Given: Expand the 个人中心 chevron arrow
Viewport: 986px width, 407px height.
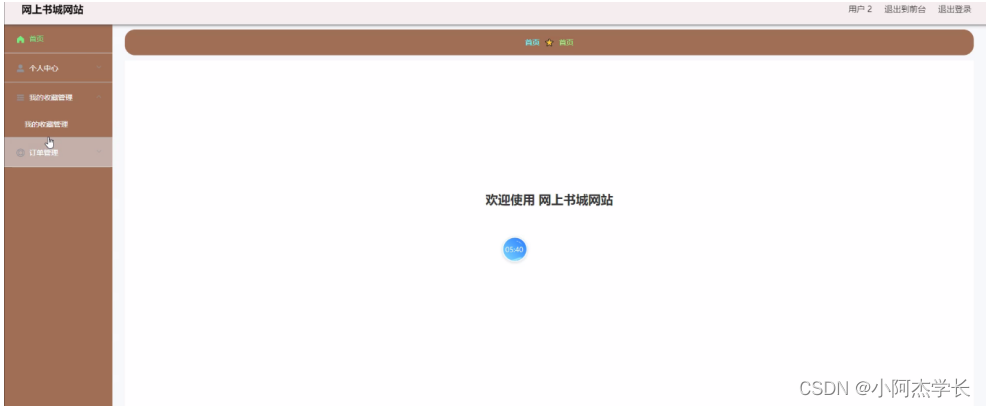Looking at the screenshot, I should click(x=99, y=68).
